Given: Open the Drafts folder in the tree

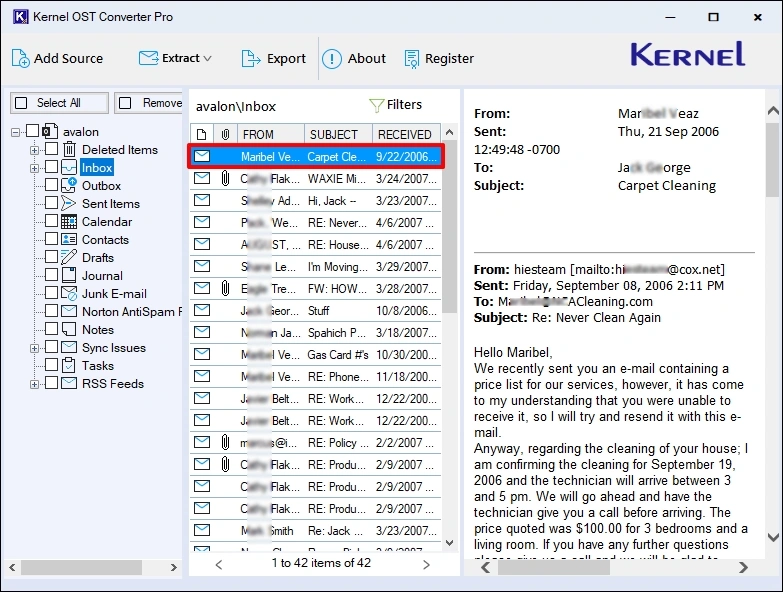Looking at the screenshot, I should coord(97,258).
